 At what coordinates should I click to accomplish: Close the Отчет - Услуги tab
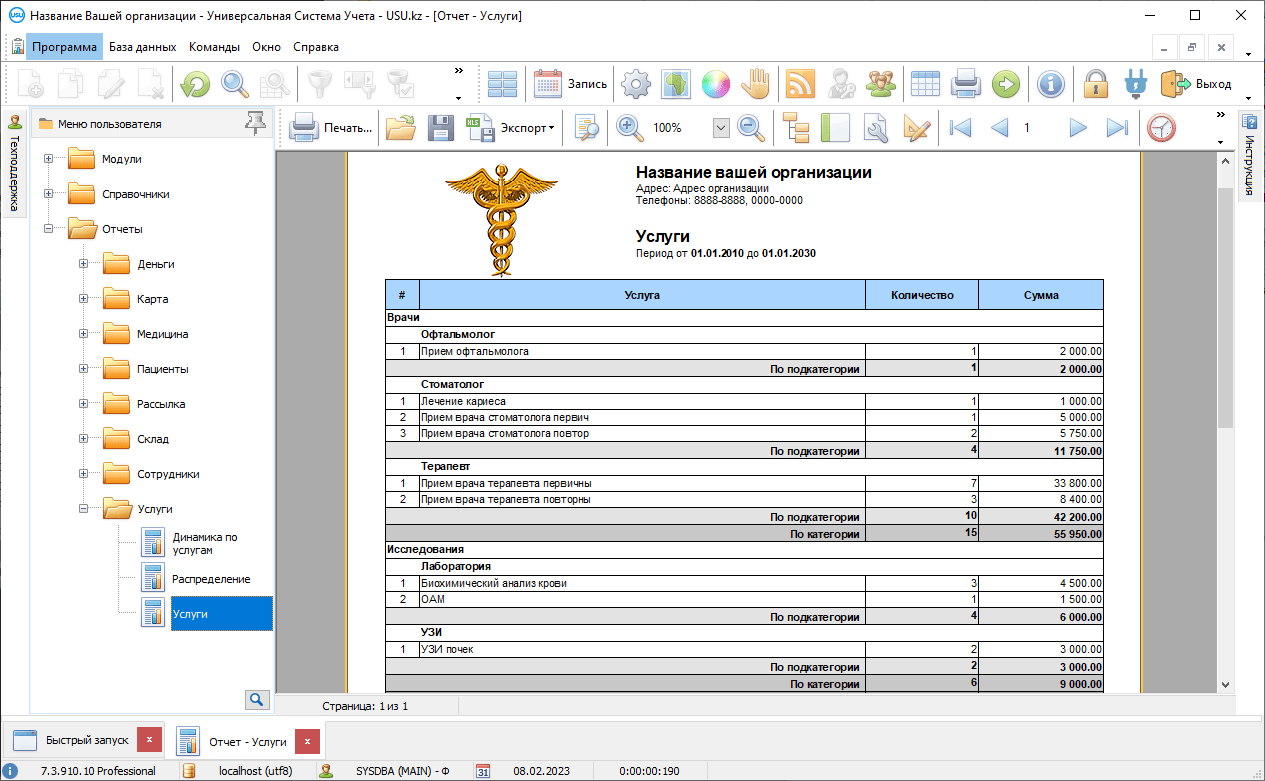point(307,741)
